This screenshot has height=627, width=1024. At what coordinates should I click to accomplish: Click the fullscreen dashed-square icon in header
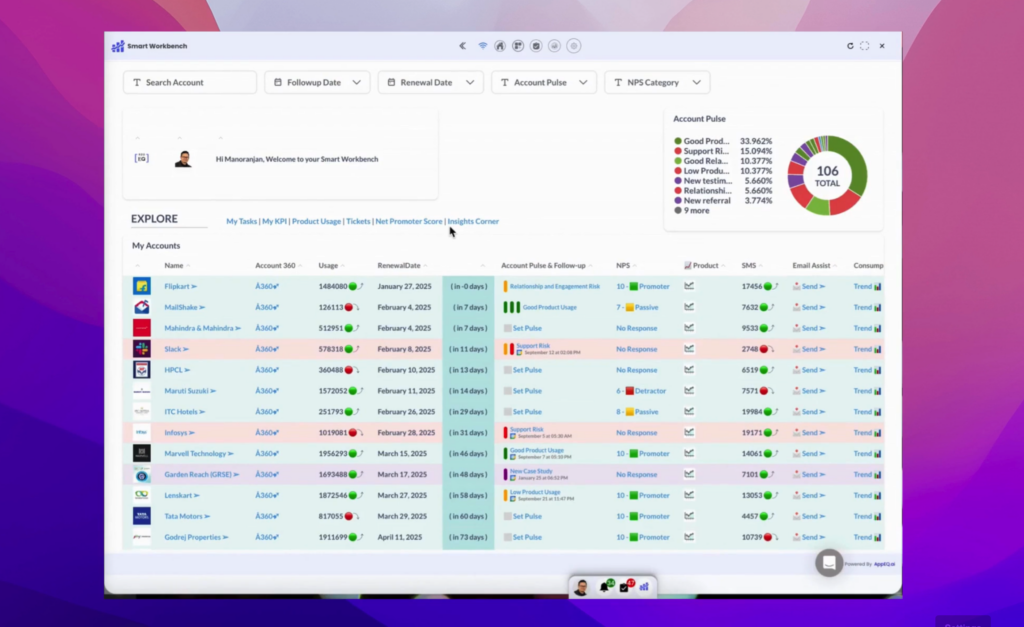click(x=865, y=46)
